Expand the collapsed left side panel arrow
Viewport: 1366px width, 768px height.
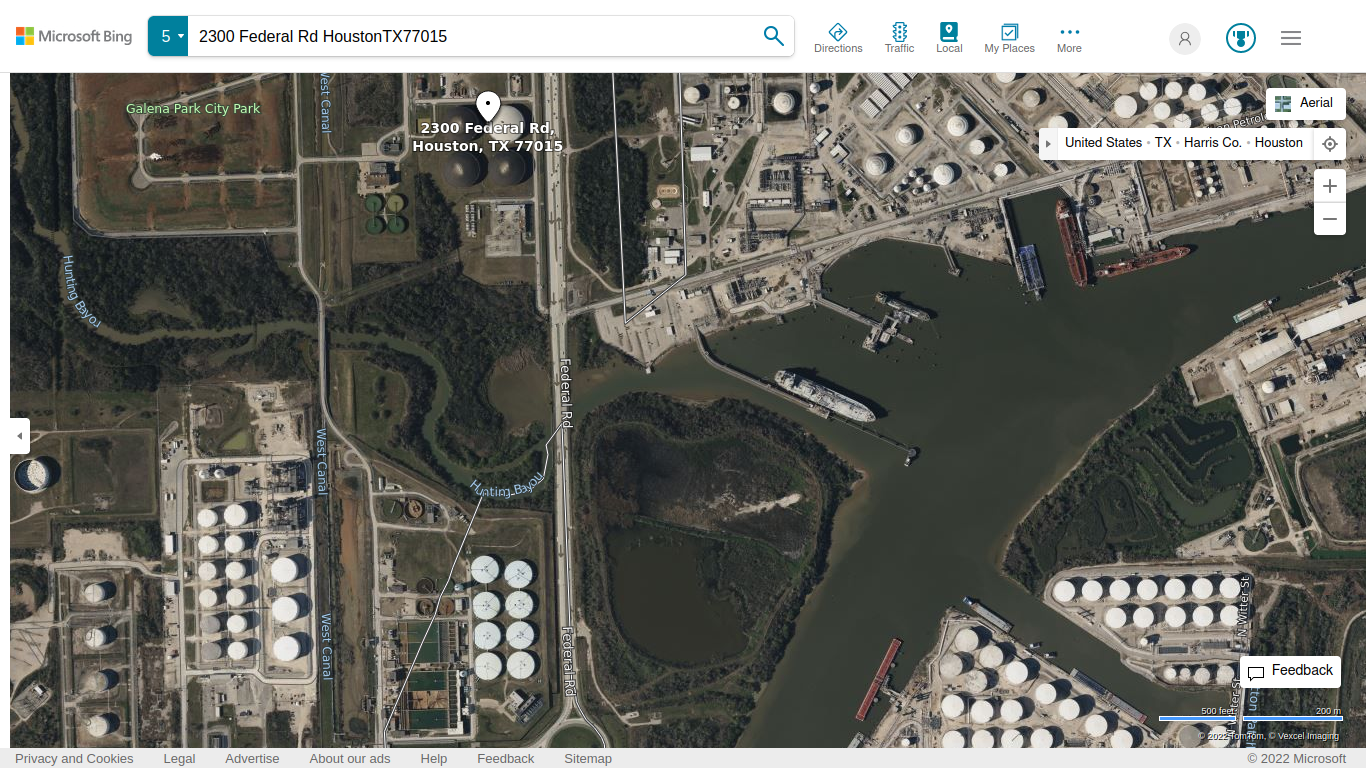pyautogui.click(x=19, y=436)
